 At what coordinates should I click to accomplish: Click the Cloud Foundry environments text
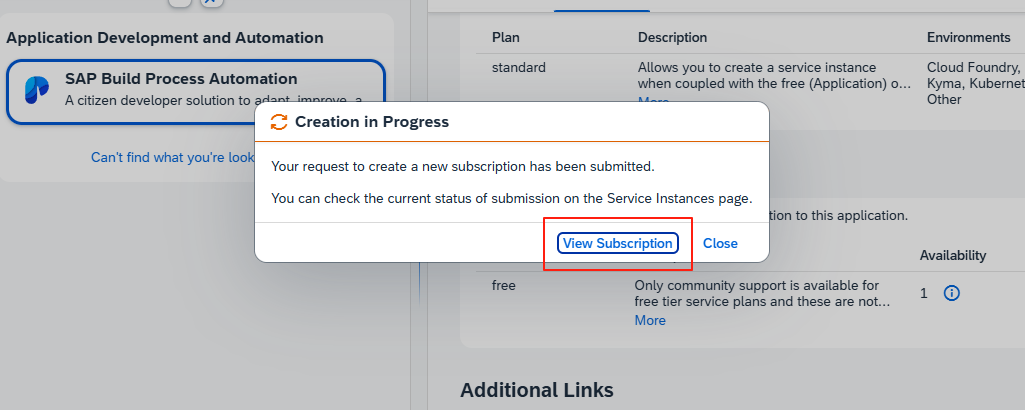[x=973, y=68]
